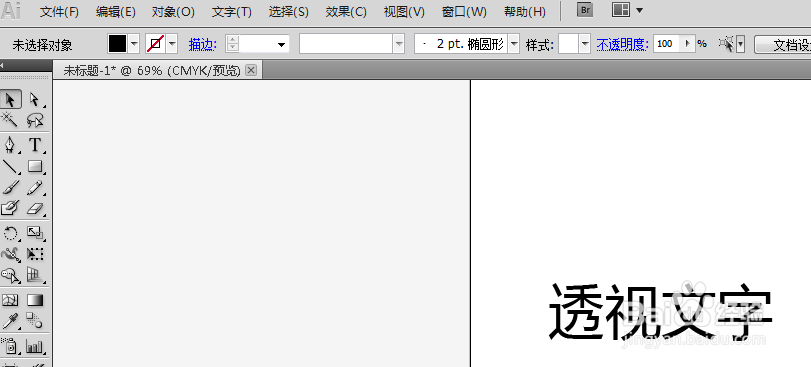Click the 文档设置 button
Screen dimensions: 811x367
[x=783, y=45]
